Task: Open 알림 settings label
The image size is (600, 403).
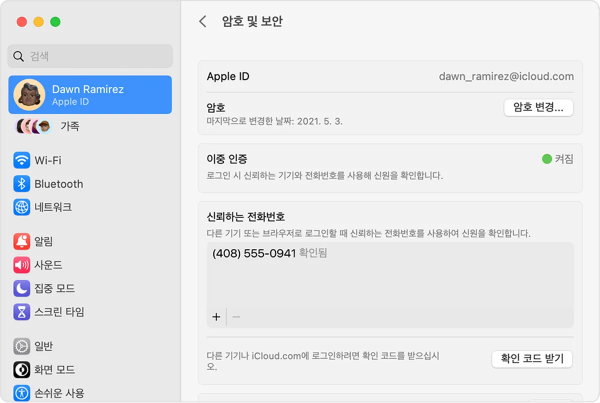Action: click(x=44, y=241)
